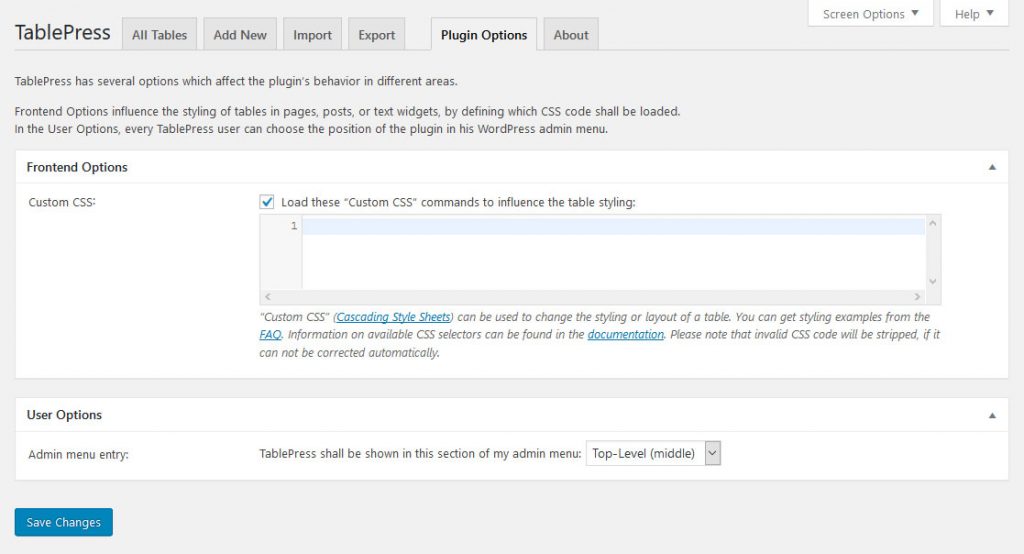Image resolution: width=1024 pixels, height=554 pixels.
Task: Collapse the User Options panel arrow
Action: click(992, 415)
